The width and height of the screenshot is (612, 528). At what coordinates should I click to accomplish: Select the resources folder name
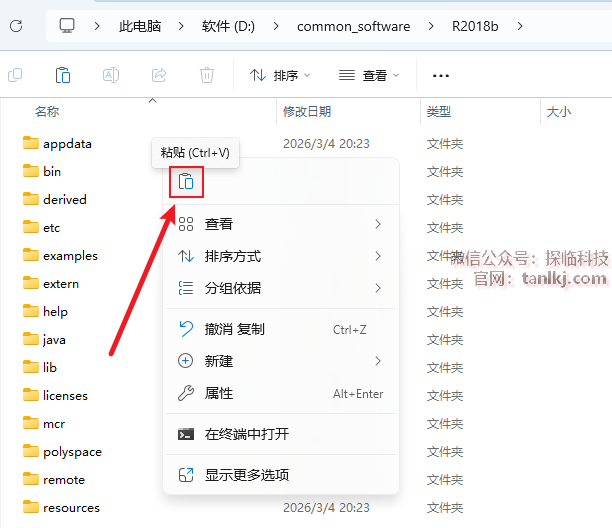click(x=71, y=507)
